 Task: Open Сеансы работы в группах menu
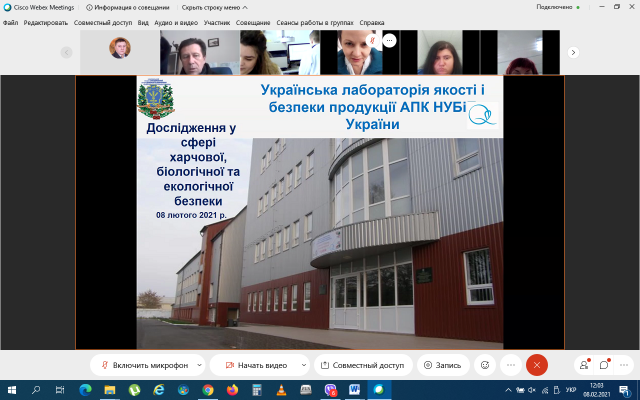pos(315,23)
